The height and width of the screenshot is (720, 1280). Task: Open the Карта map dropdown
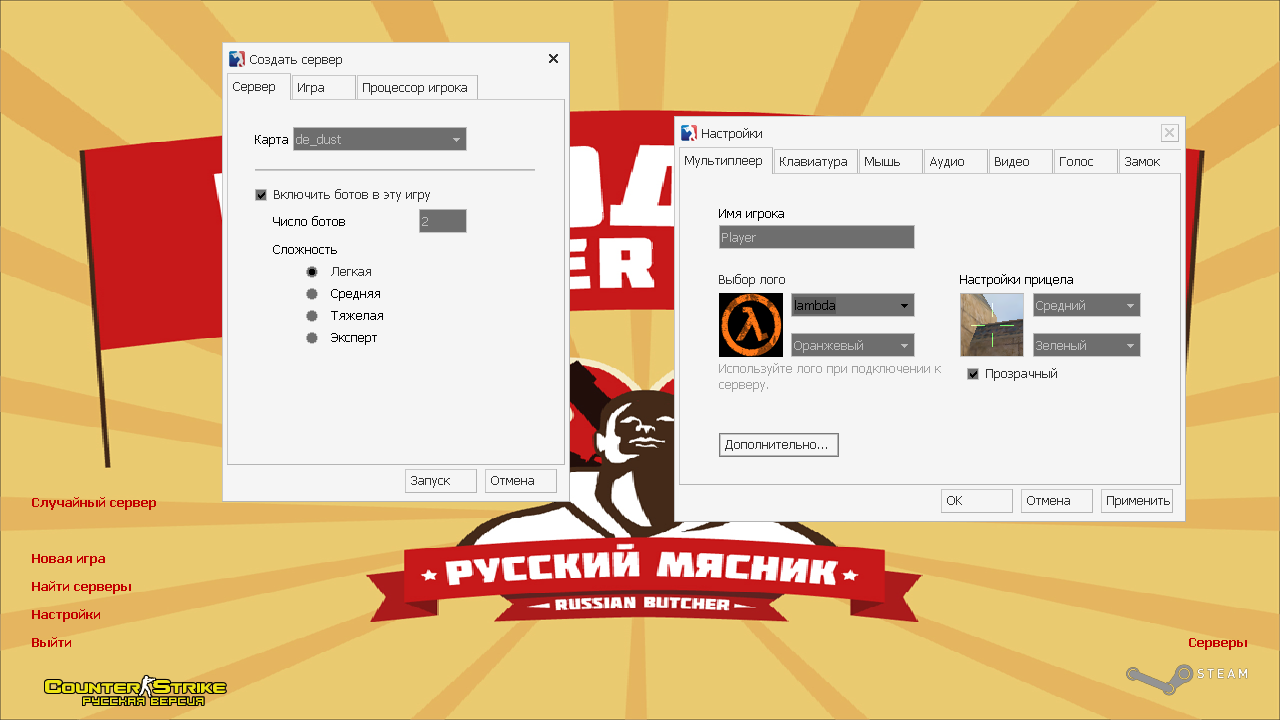coord(379,139)
